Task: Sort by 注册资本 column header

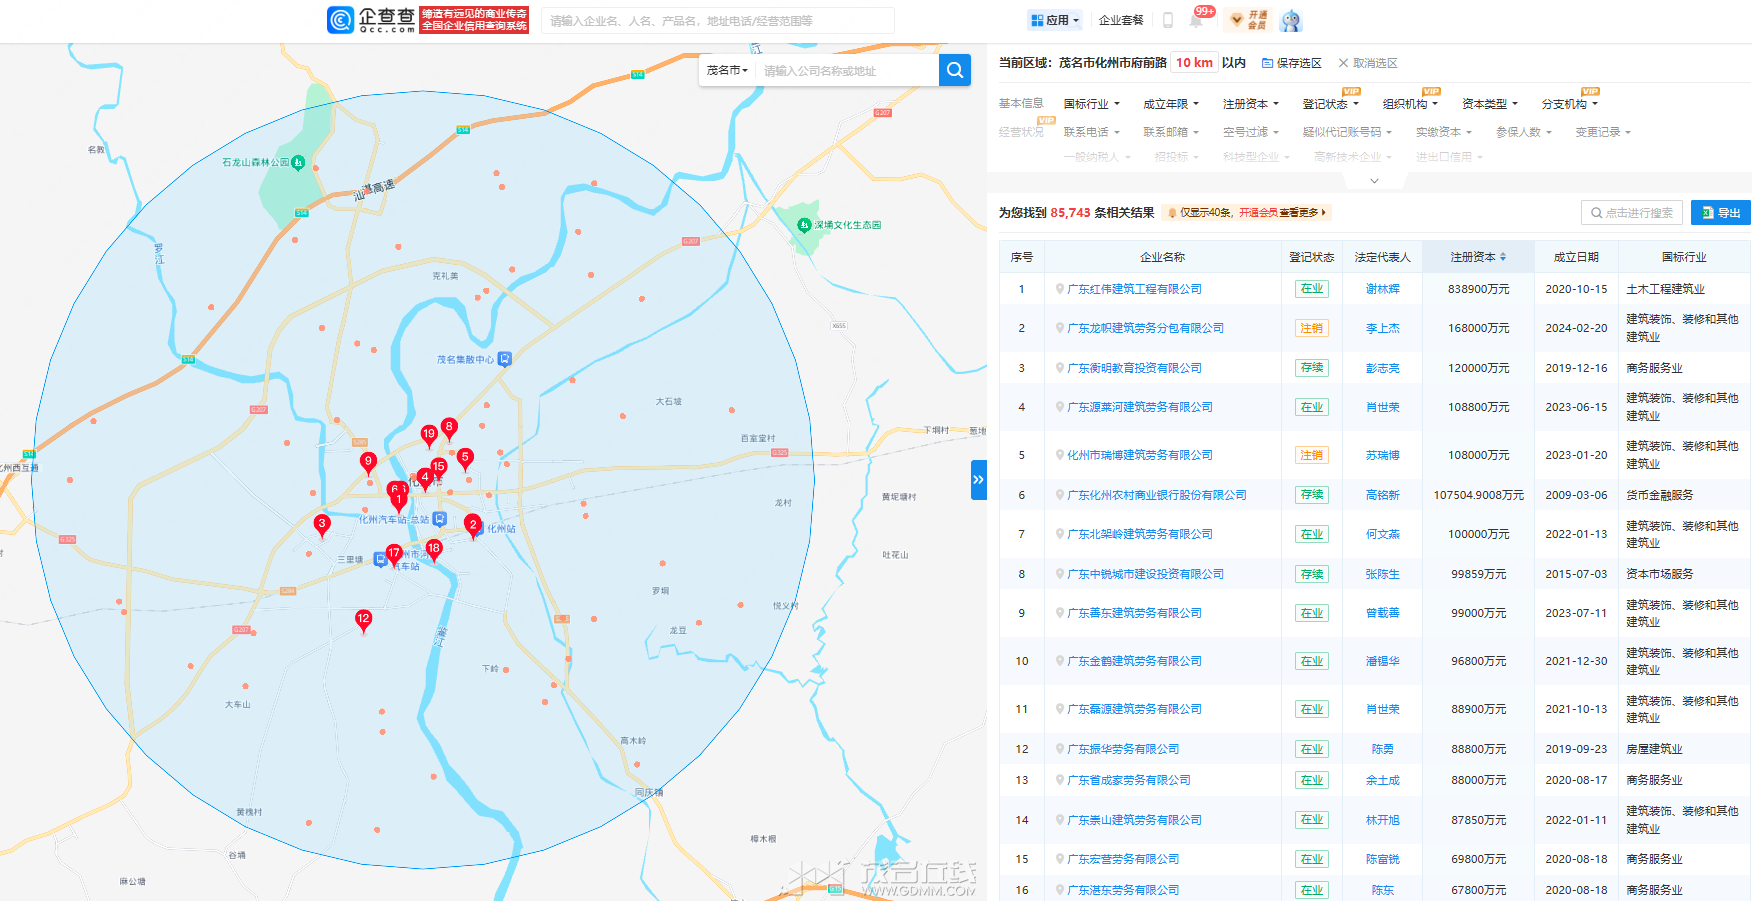Action: [1478, 257]
